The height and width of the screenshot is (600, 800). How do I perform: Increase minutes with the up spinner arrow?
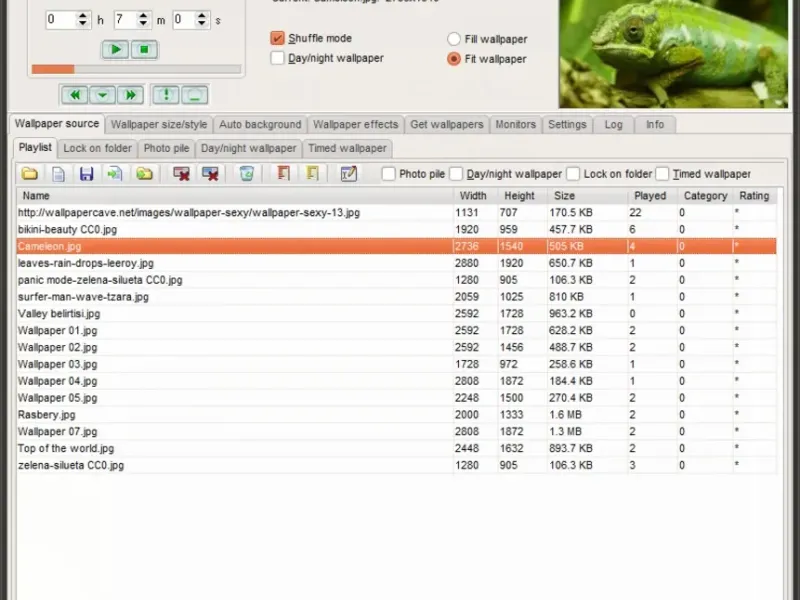coord(143,15)
